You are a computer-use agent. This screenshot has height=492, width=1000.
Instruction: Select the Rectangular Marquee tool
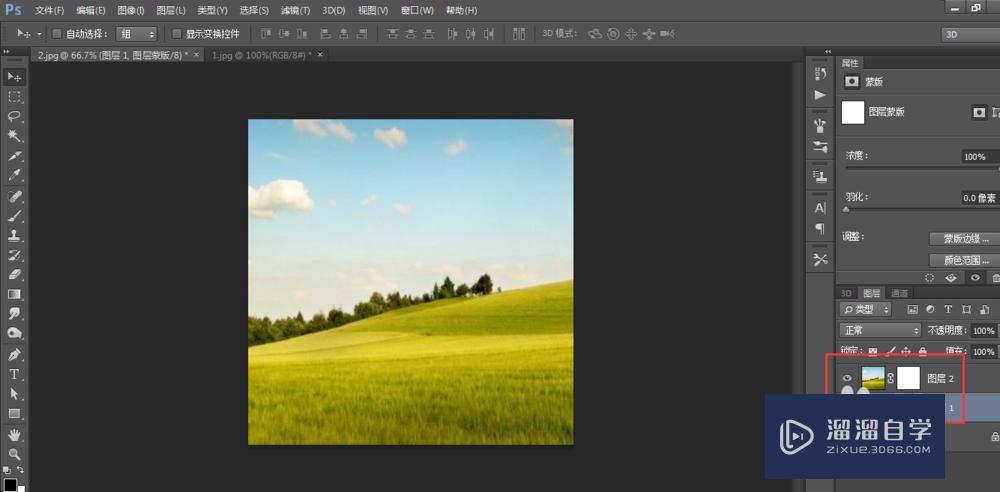(14, 97)
